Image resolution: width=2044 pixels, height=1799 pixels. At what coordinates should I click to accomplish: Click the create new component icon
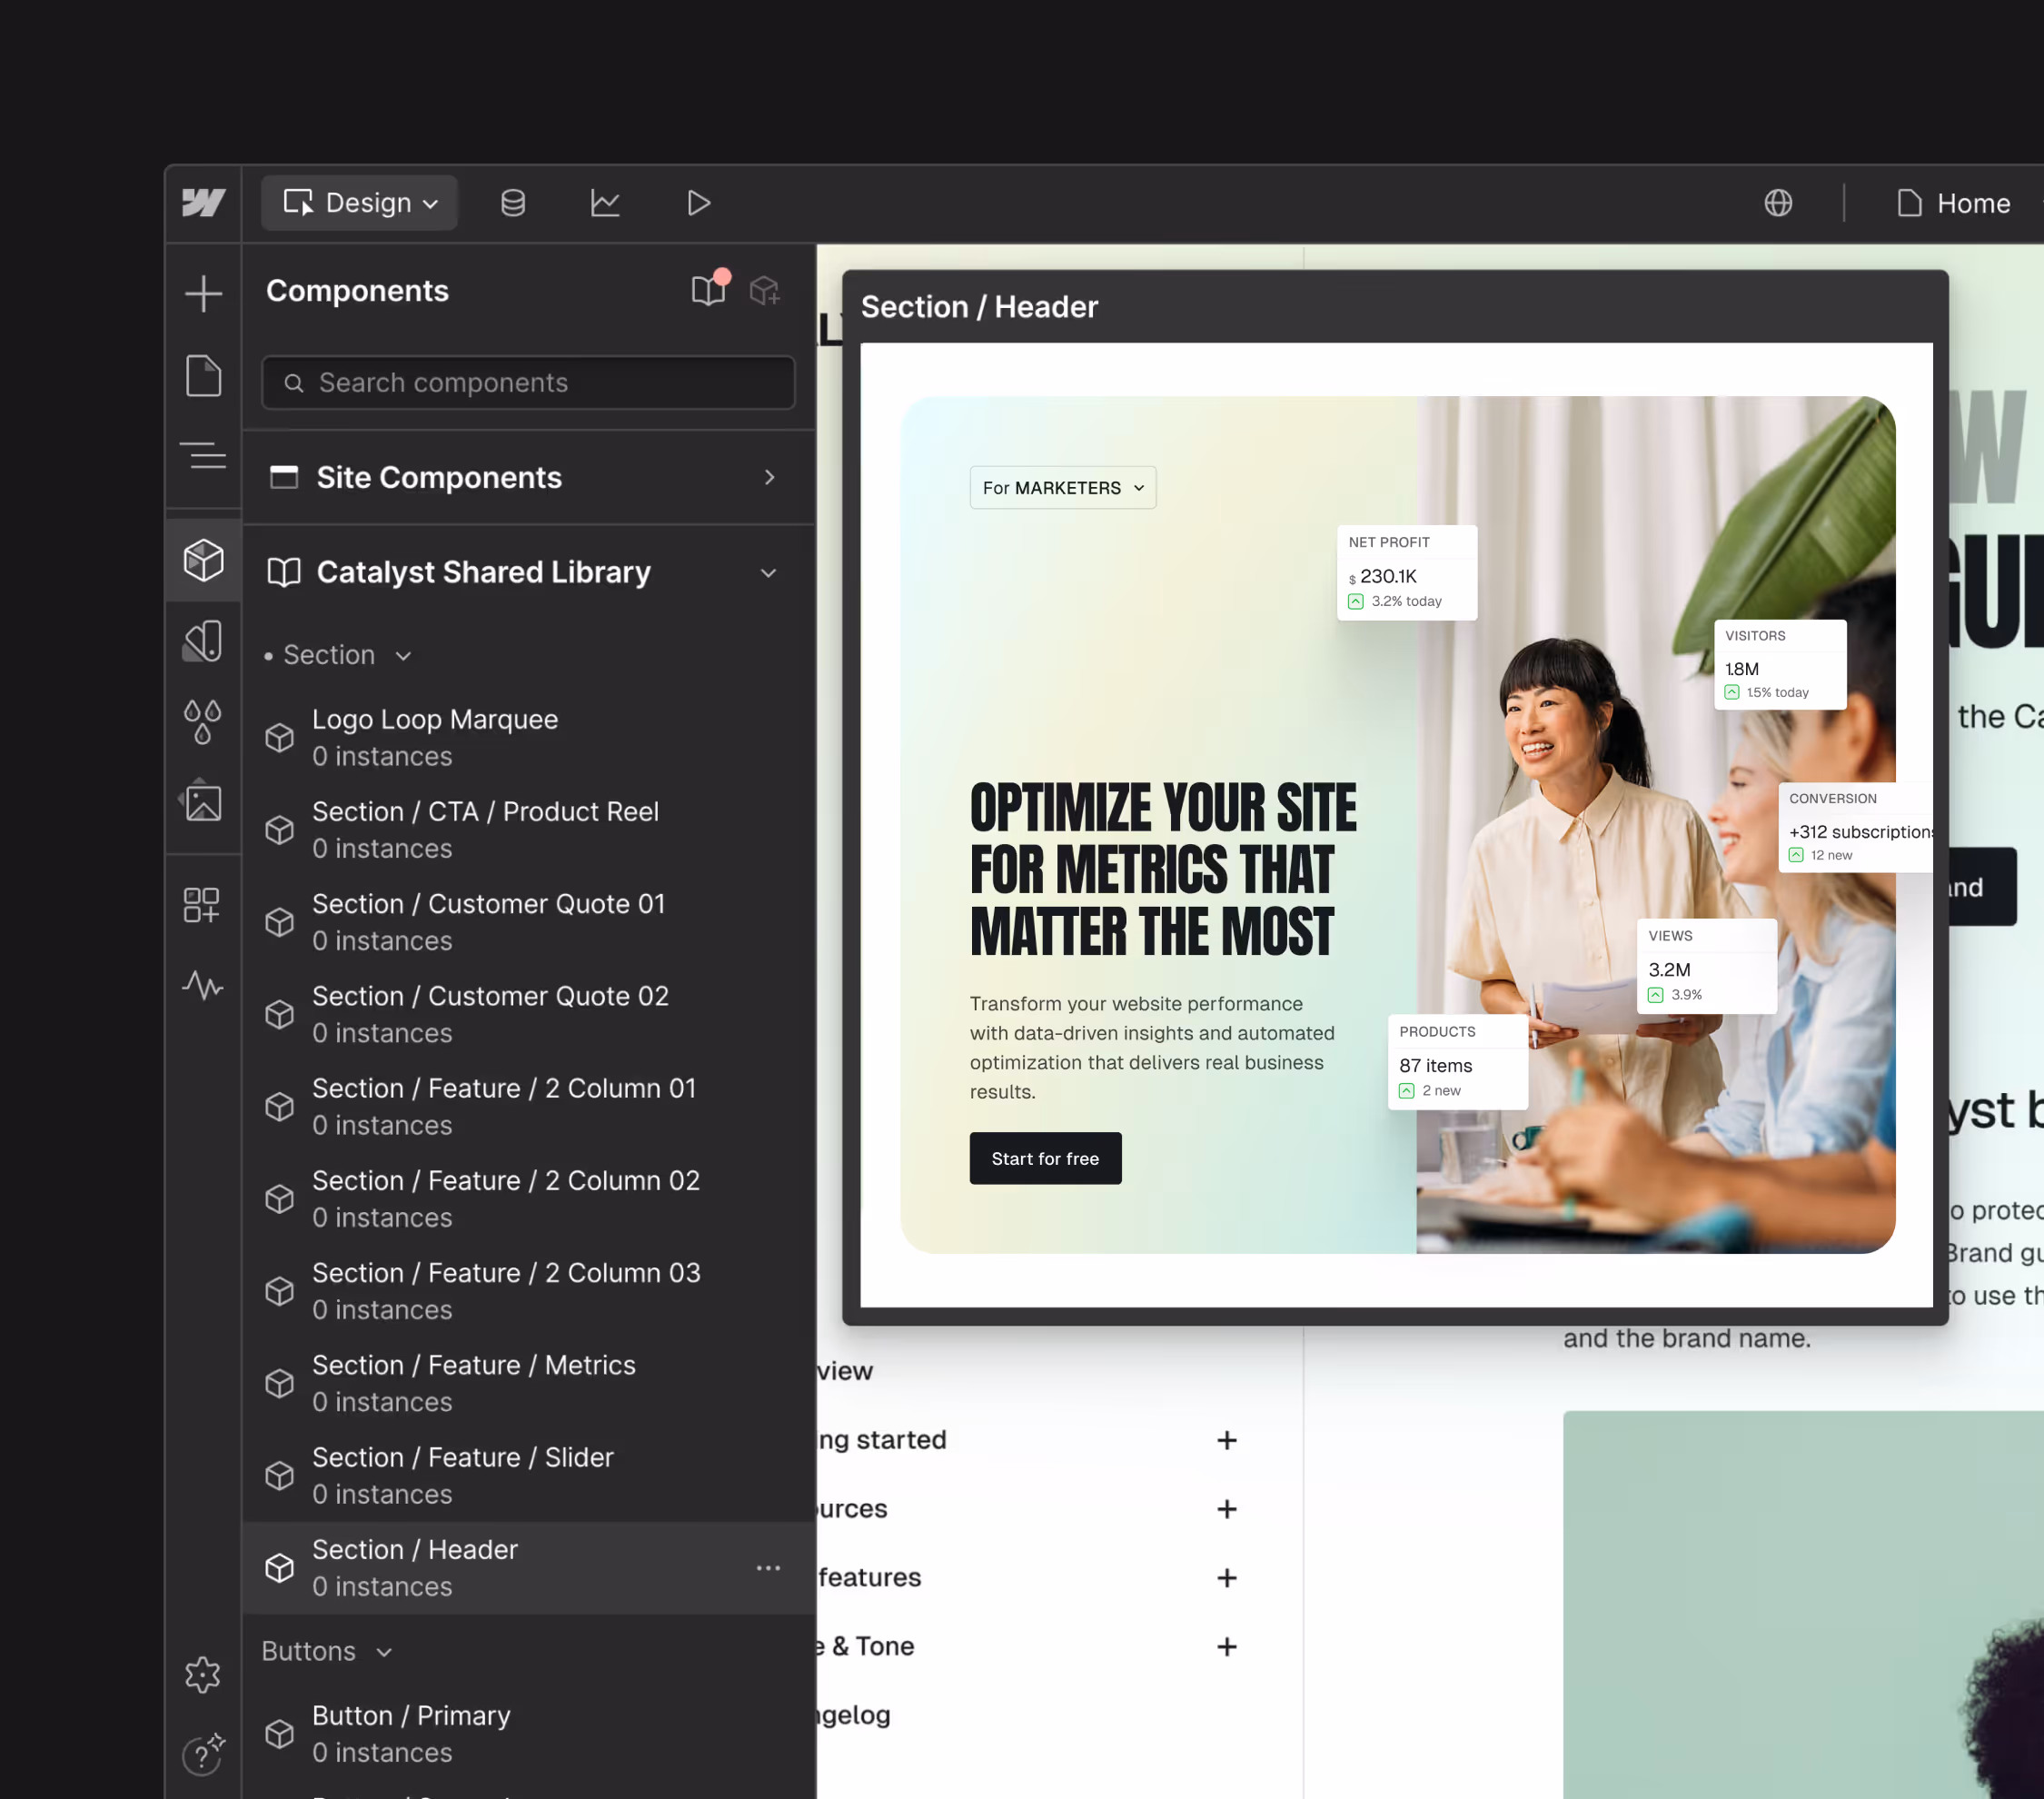pos(765,290)
